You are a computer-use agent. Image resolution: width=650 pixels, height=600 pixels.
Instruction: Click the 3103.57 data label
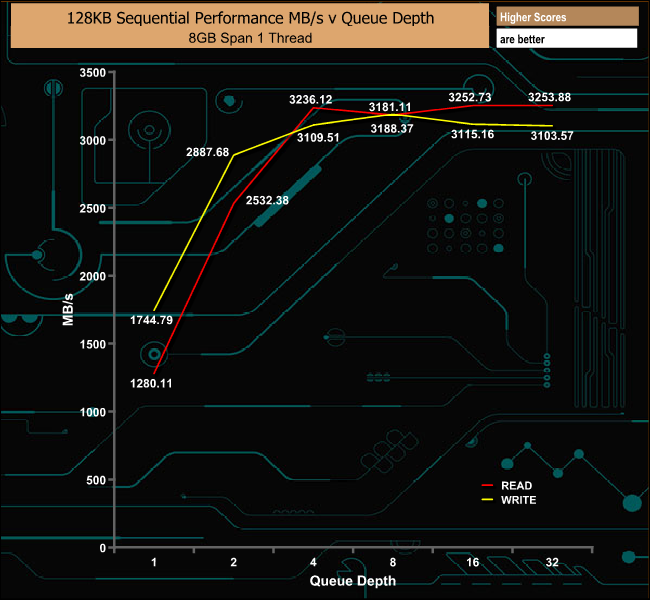click(x=552, y=136)
